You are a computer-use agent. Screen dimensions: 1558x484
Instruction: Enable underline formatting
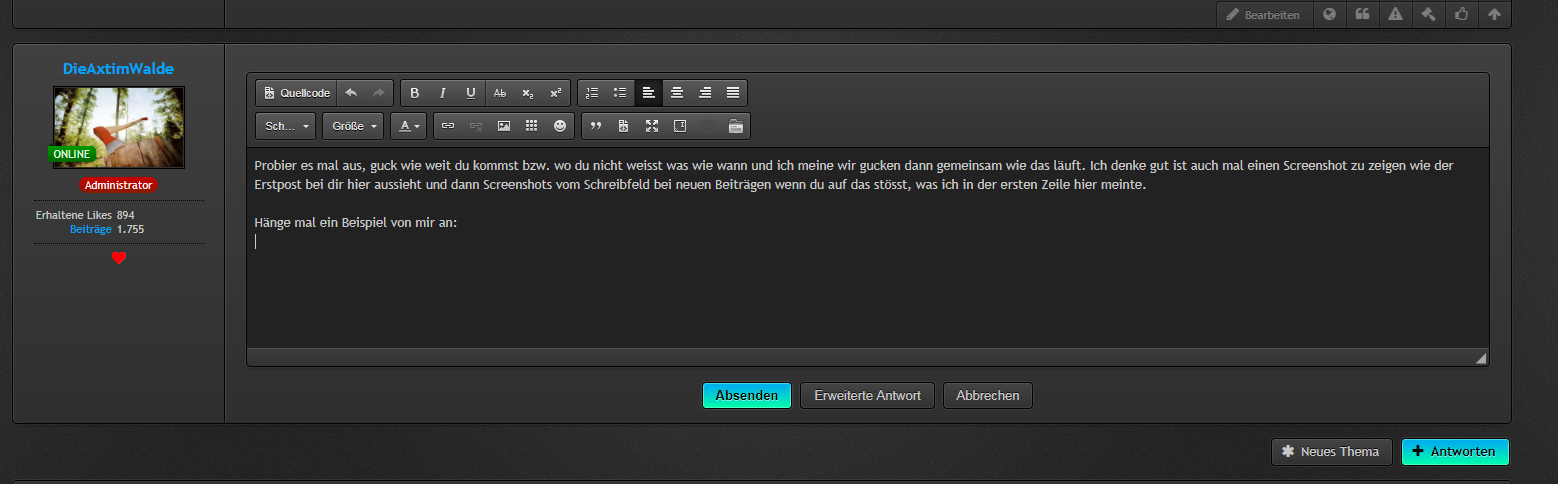(x=471, y=93)
